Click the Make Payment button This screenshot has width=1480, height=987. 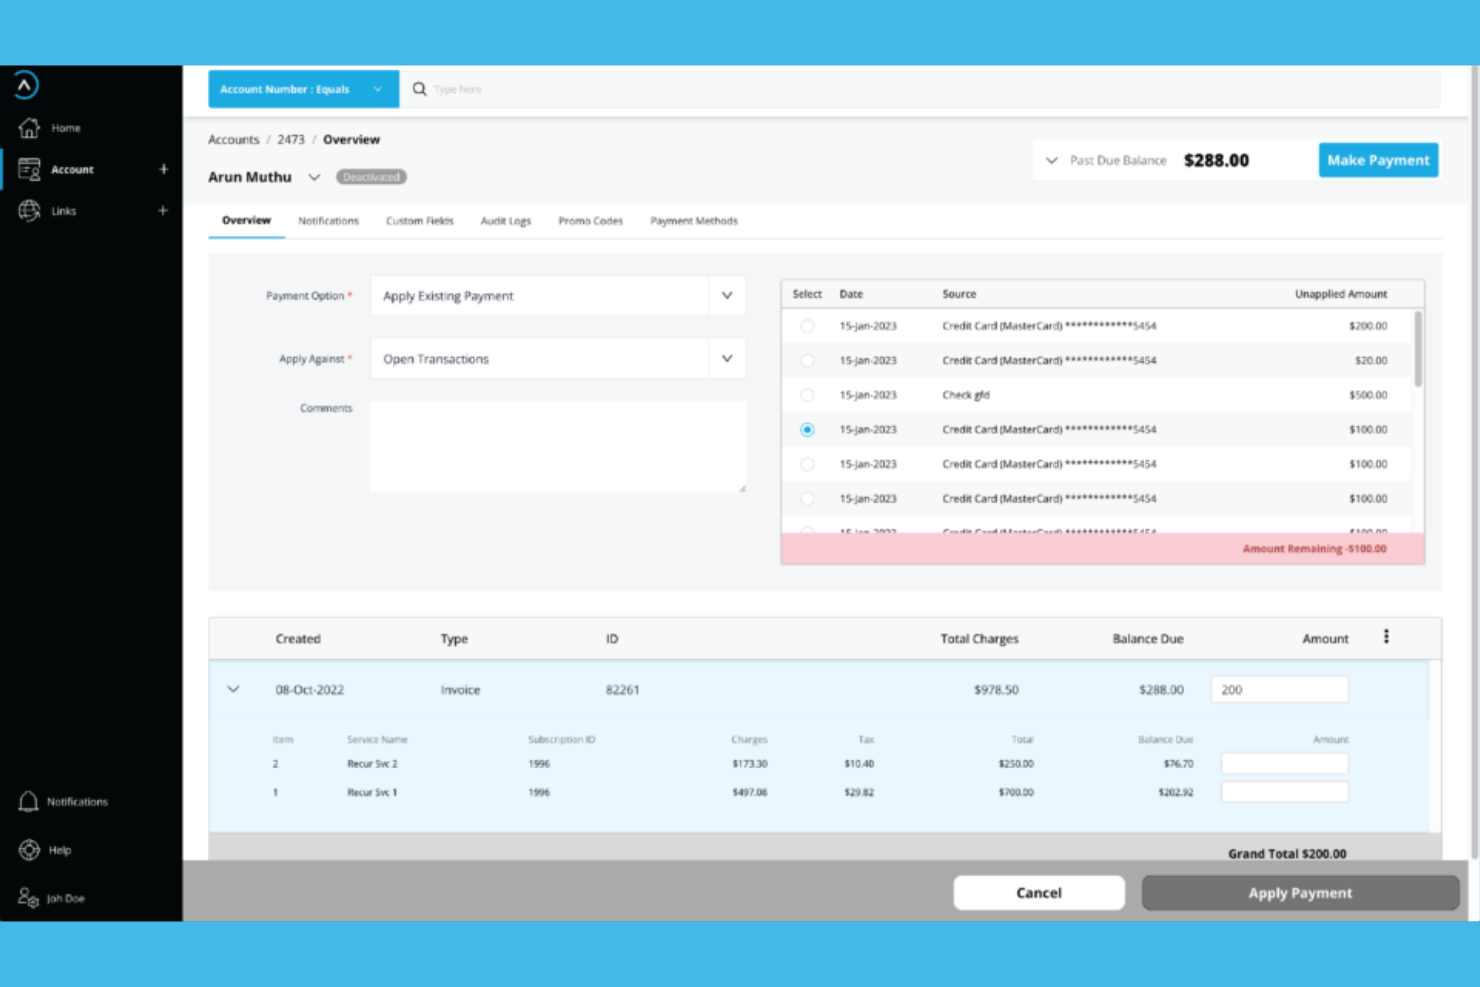click(x=1378, y=160)
